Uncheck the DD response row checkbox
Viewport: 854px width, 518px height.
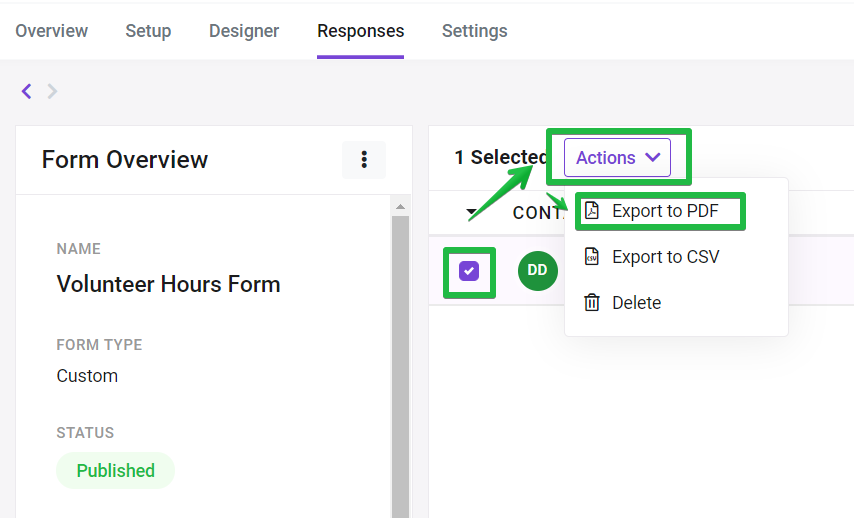tap(469, 271)
